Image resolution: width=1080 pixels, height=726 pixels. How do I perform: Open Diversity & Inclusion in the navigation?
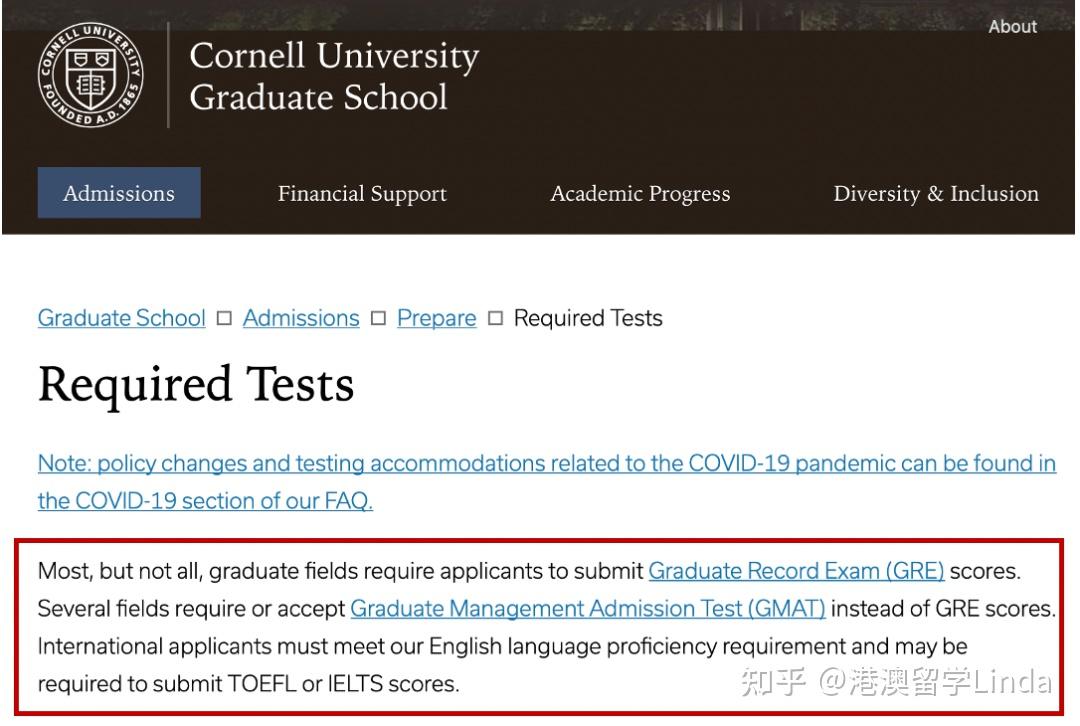coord(936,194)
